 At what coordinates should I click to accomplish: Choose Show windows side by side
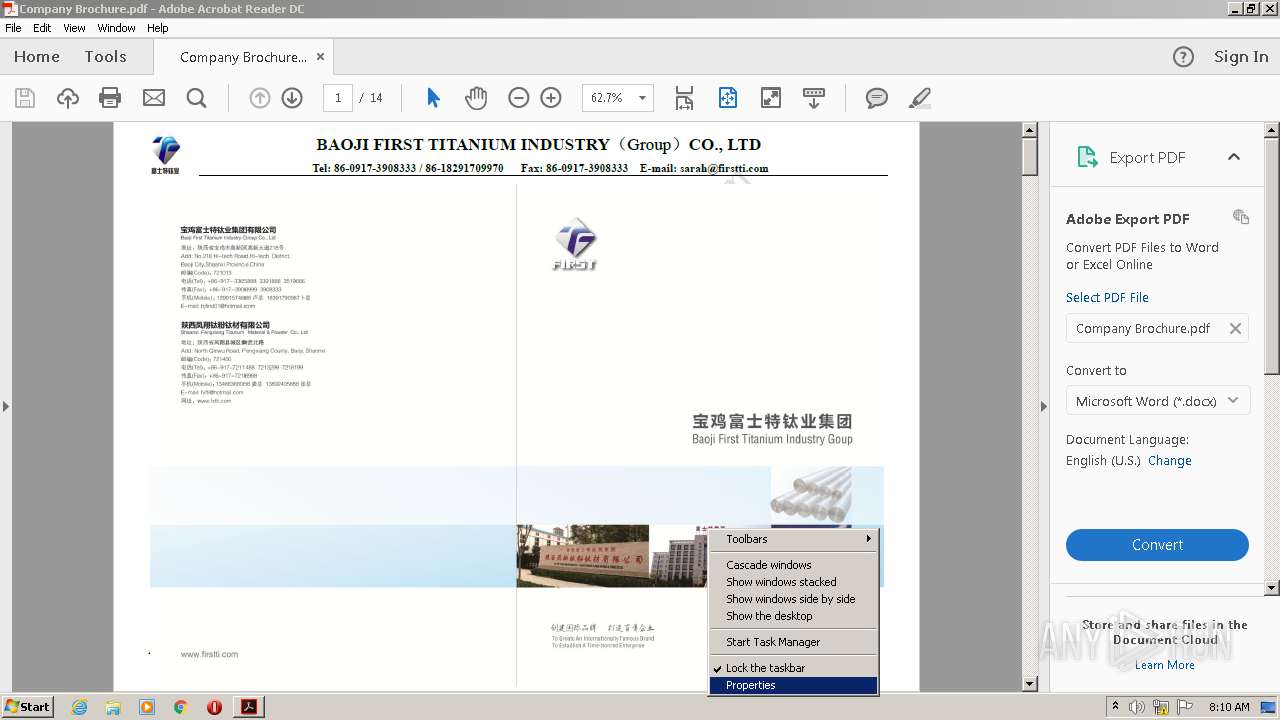[793, 599]
